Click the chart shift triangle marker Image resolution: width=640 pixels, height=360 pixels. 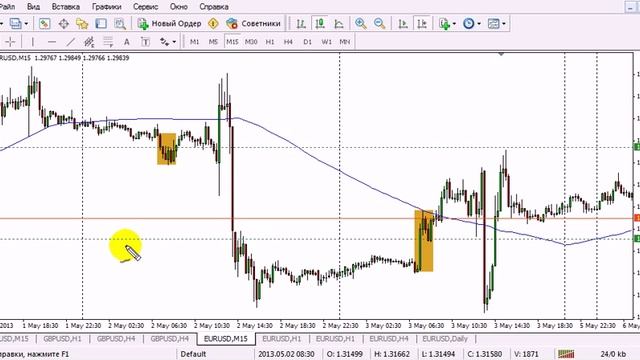tap(501, 54)
